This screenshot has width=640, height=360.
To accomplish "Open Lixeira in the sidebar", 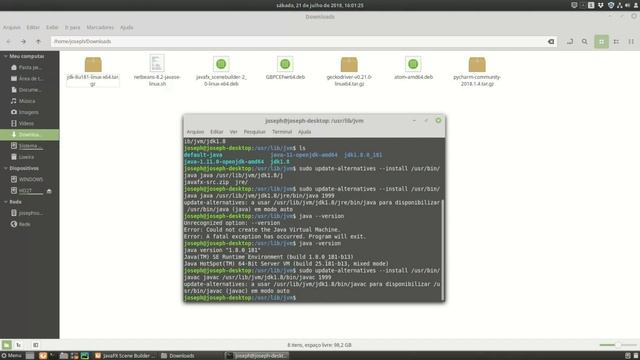I will coord(29,157).
